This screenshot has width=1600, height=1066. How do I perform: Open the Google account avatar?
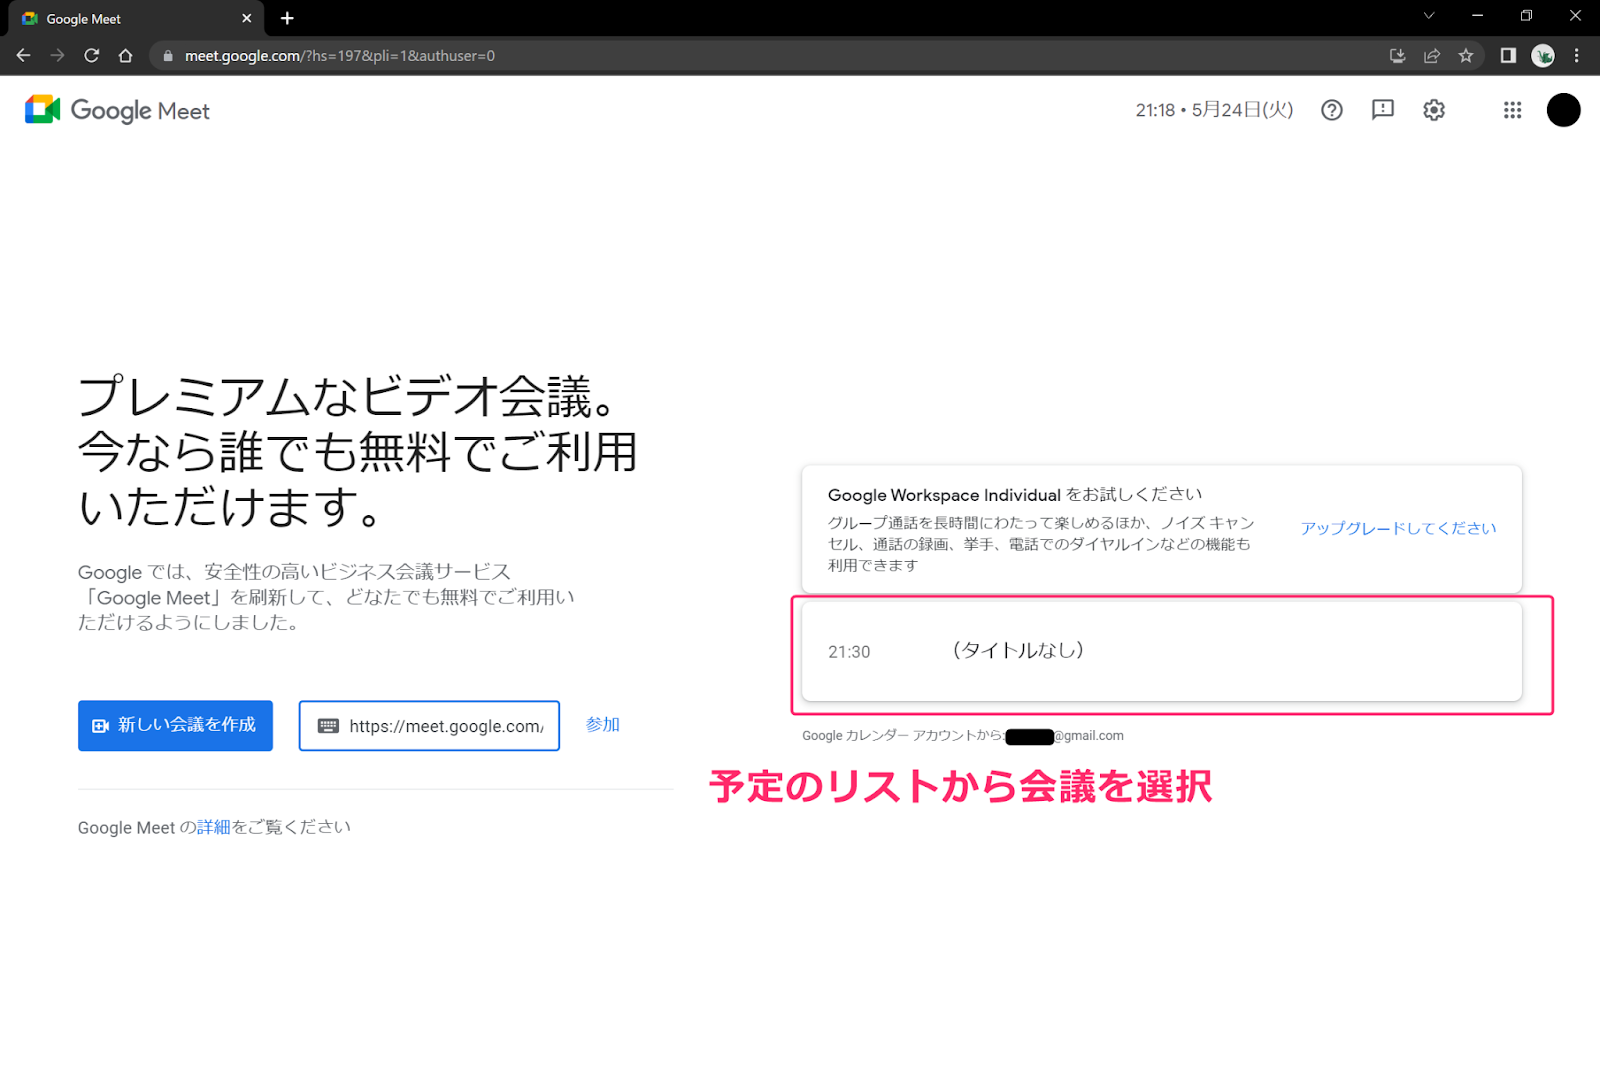[x=1563, y=110]
